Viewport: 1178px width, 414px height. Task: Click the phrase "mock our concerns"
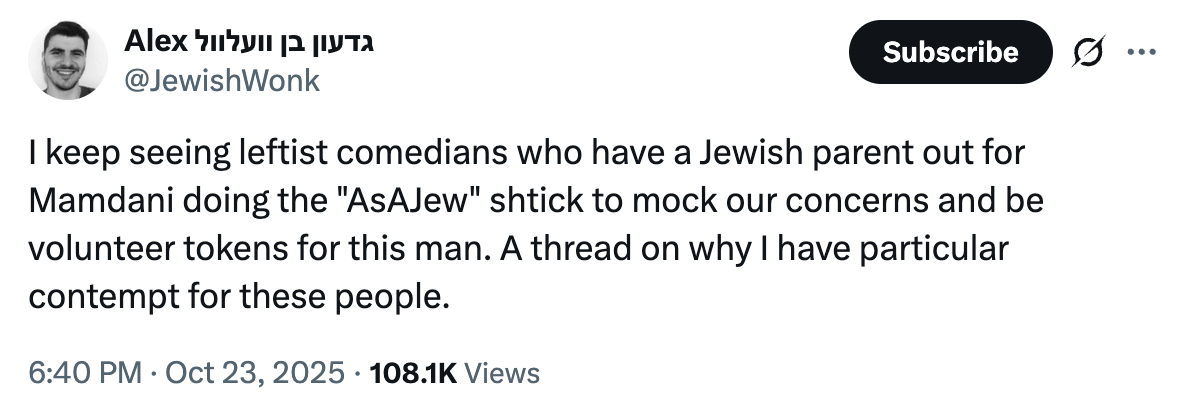coord(775,201)
